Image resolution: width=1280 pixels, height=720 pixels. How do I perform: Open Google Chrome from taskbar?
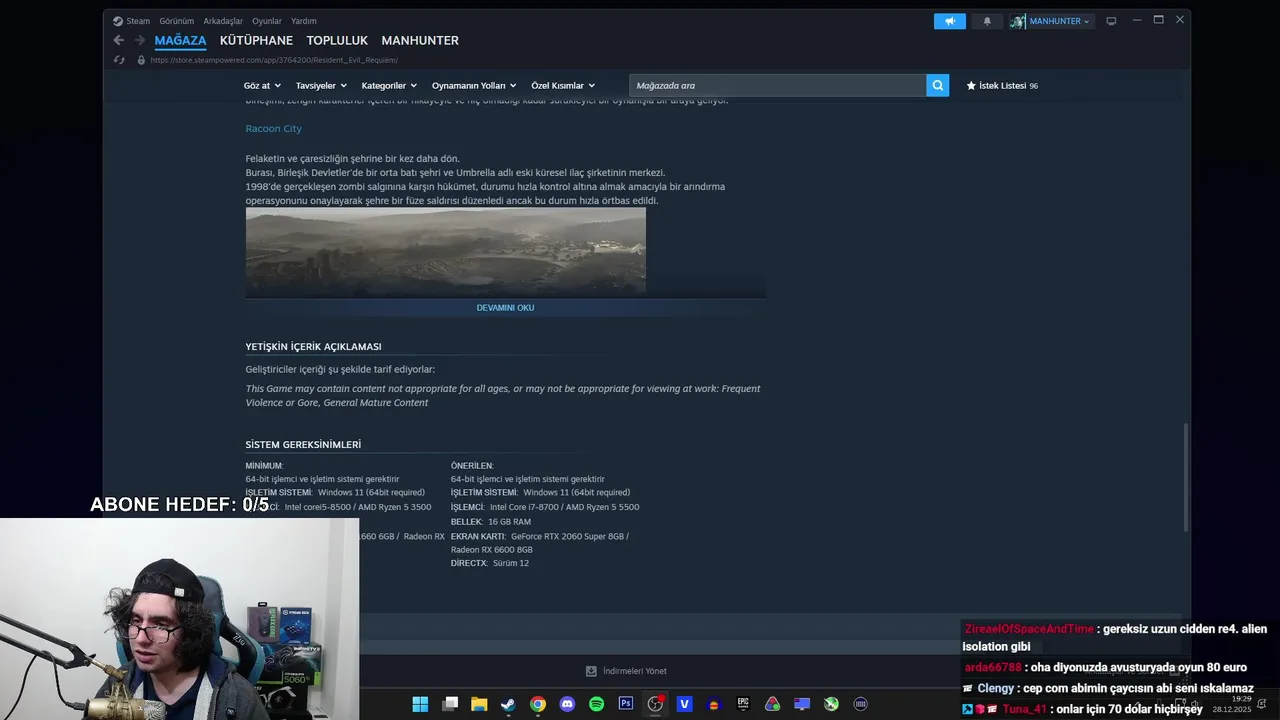click(538, 704)
